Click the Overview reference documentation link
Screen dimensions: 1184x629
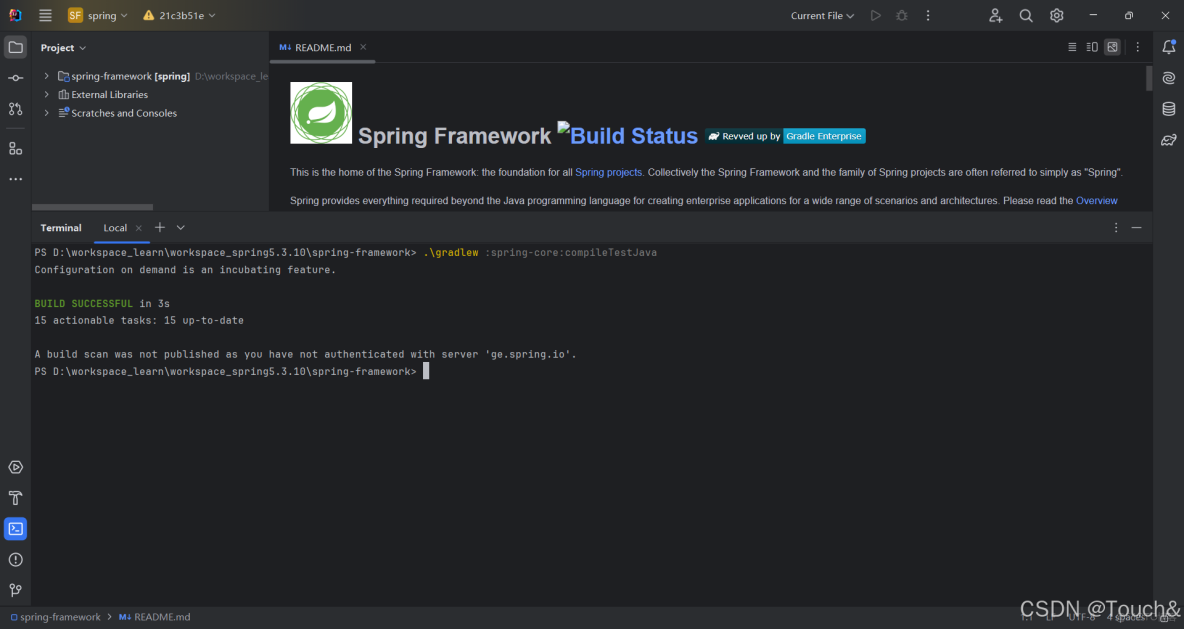(x=1096, y=200)
